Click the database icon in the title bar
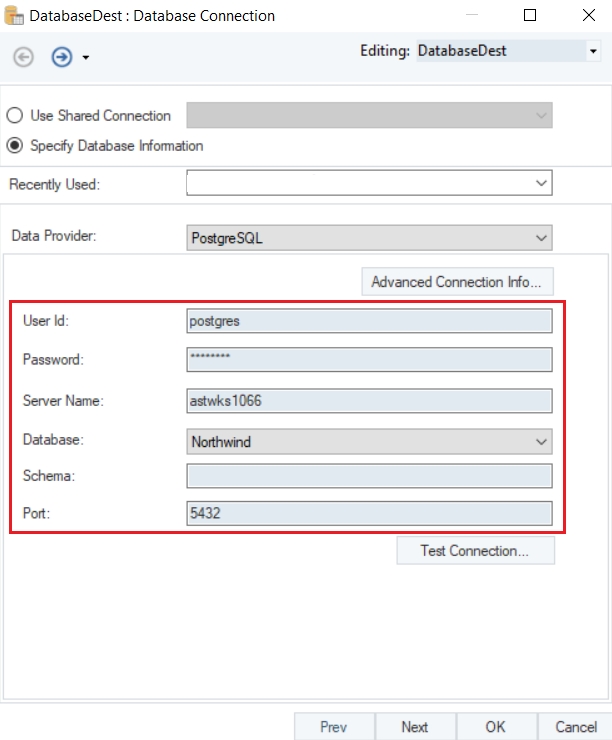The width and height of the screenshot is (612, 740). pos(15,15)
